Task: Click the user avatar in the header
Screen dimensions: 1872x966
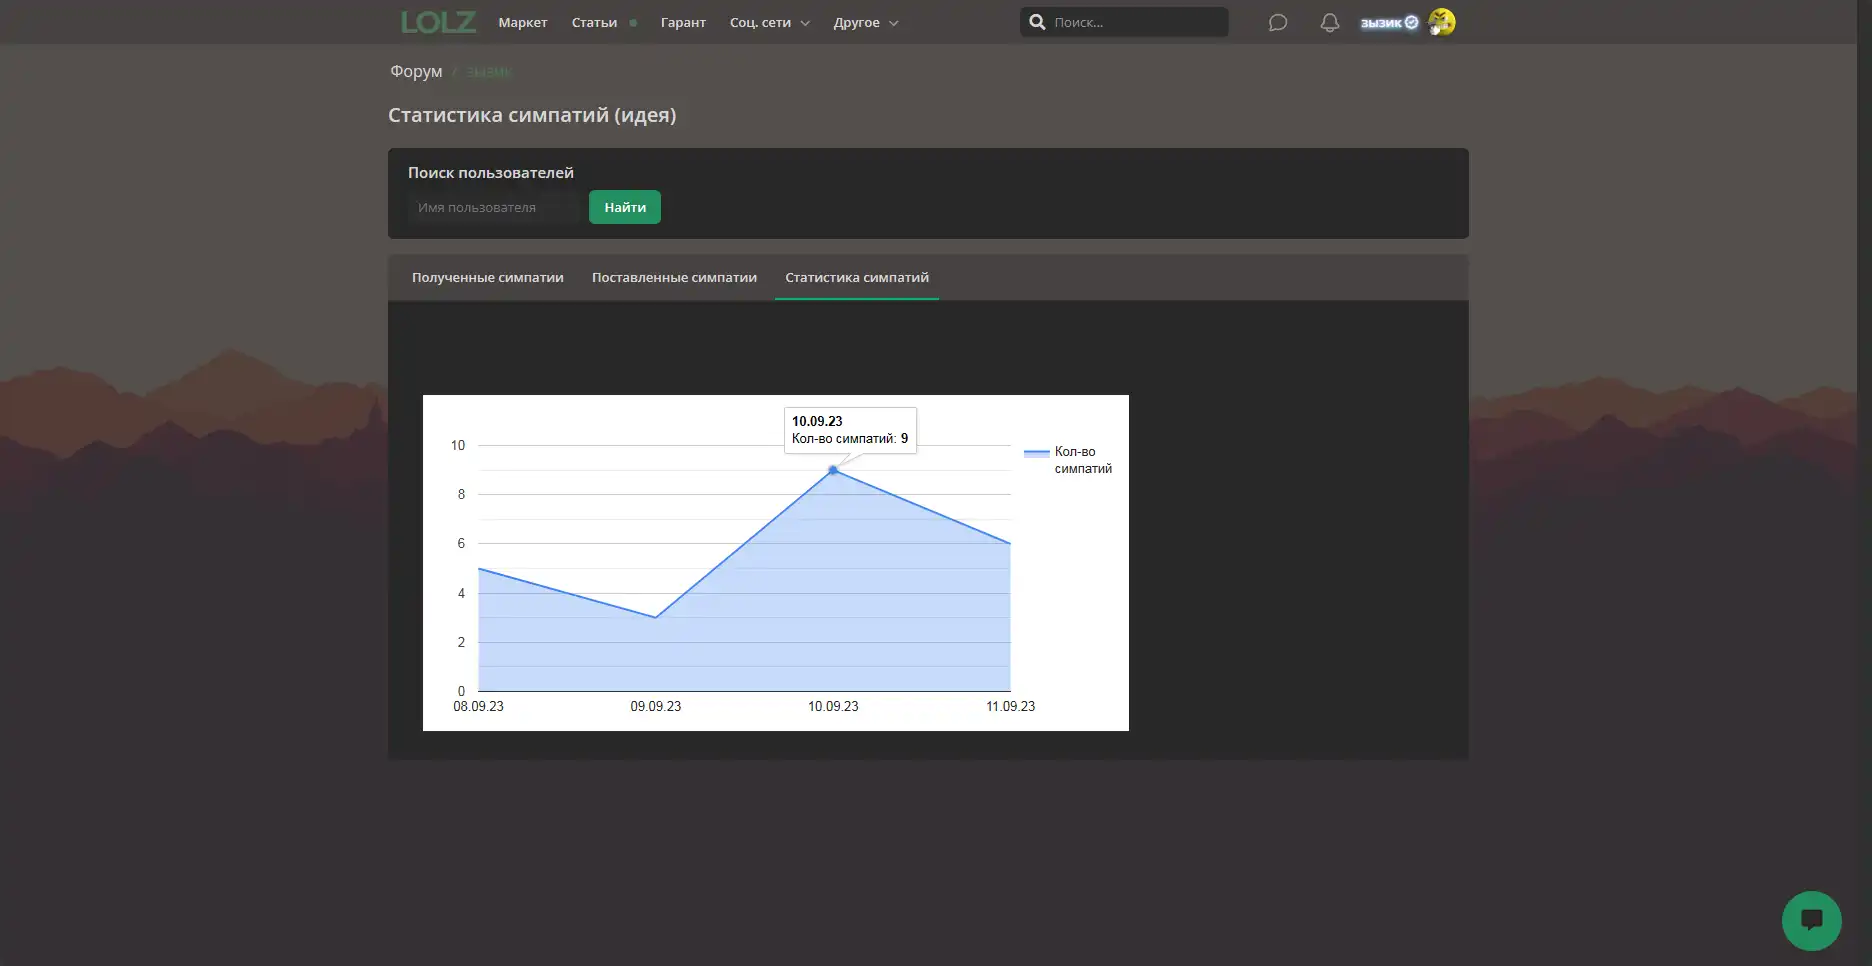Action: click(1441, 22)
